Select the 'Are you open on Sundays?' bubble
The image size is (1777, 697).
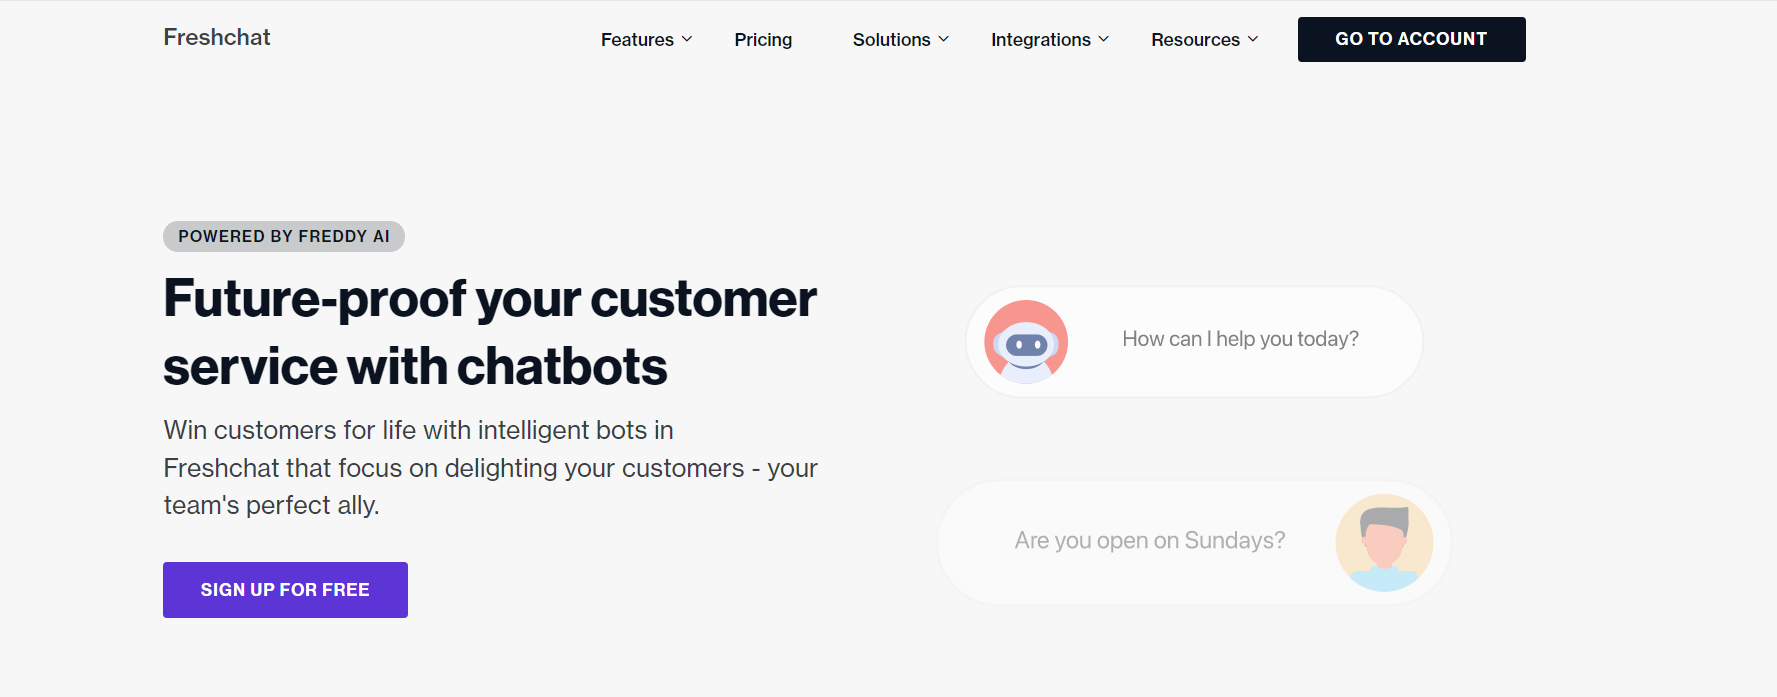tap(1149, 541)
